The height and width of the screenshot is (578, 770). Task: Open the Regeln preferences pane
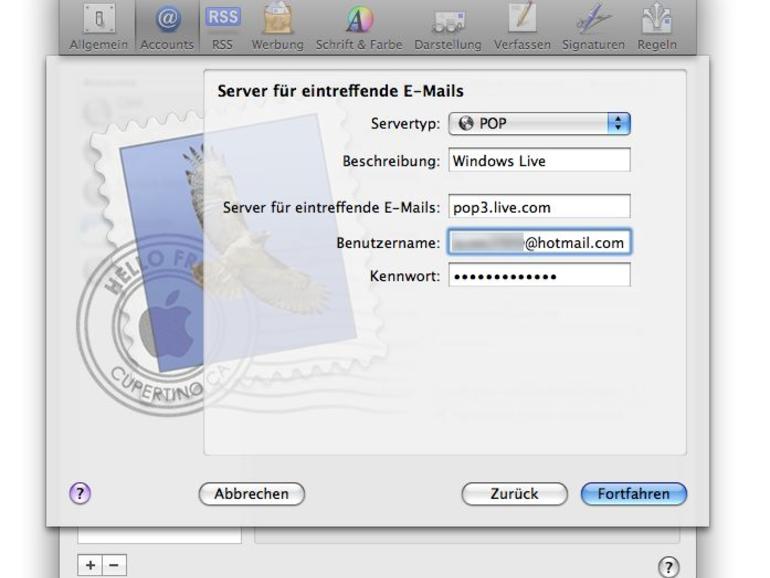tap(657, 27)
